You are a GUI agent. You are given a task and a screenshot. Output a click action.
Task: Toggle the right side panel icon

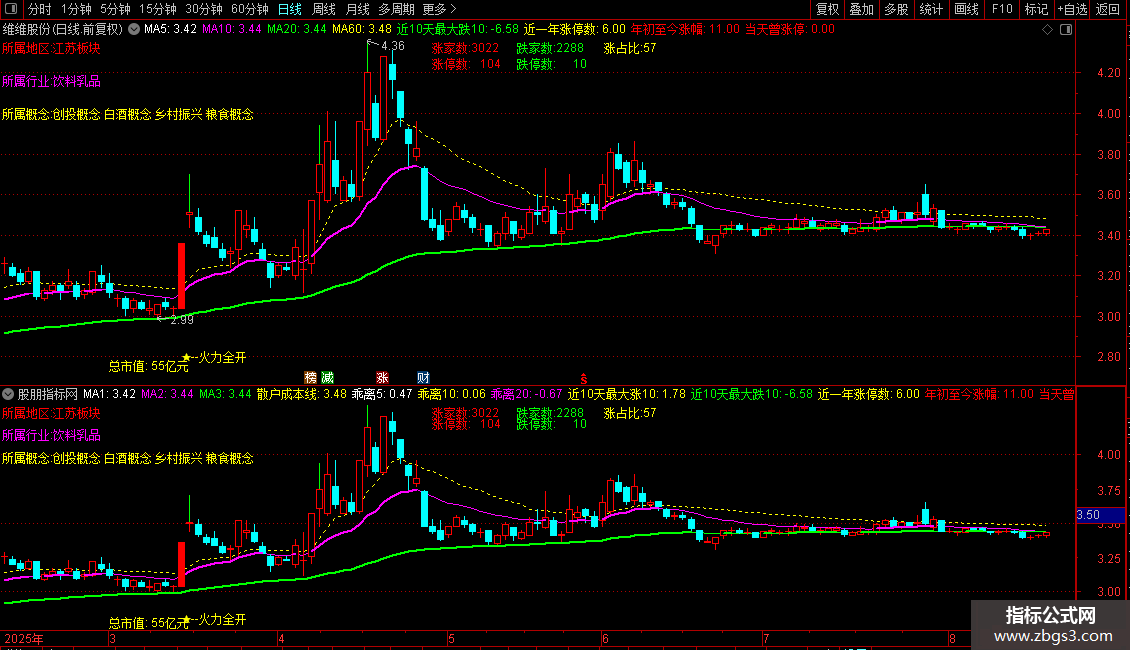point(1066,30)
